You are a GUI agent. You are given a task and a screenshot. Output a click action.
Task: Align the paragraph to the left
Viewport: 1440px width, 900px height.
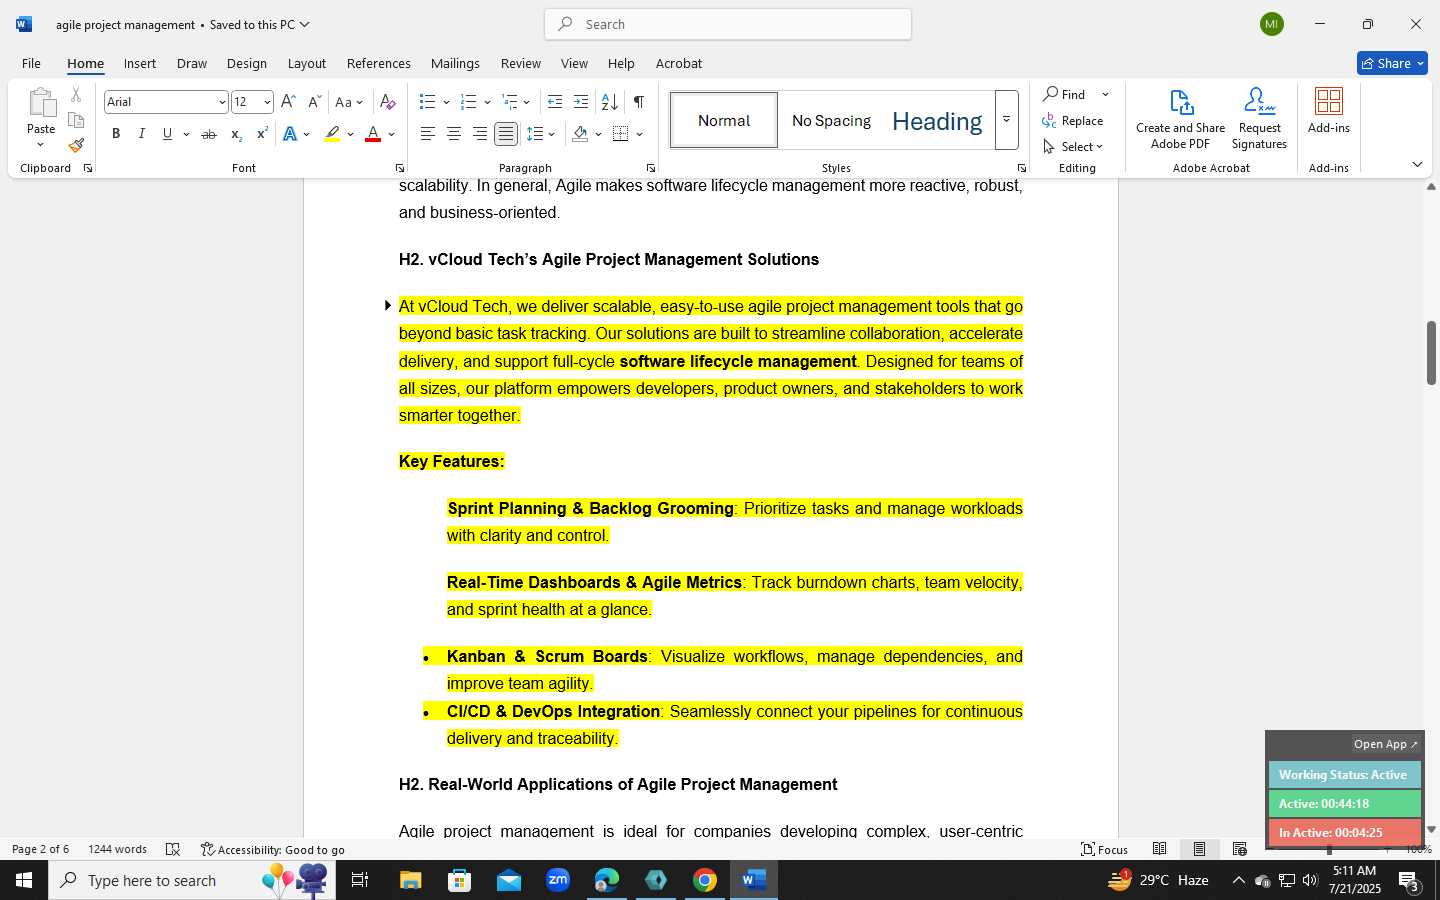click(427, 134)
